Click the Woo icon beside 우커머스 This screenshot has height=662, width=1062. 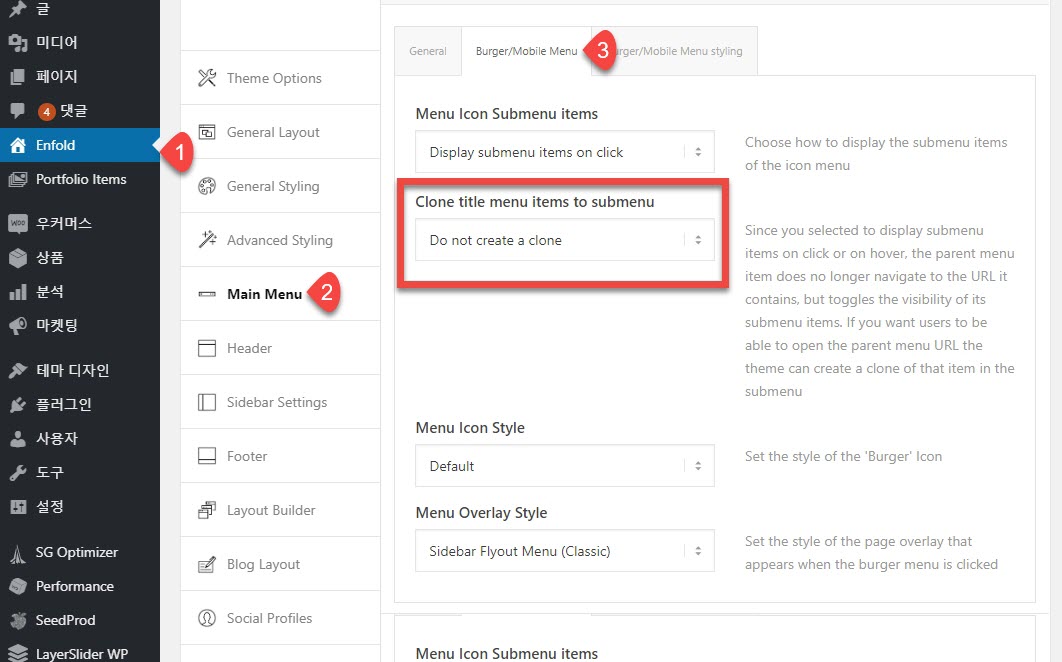[18, 223]
